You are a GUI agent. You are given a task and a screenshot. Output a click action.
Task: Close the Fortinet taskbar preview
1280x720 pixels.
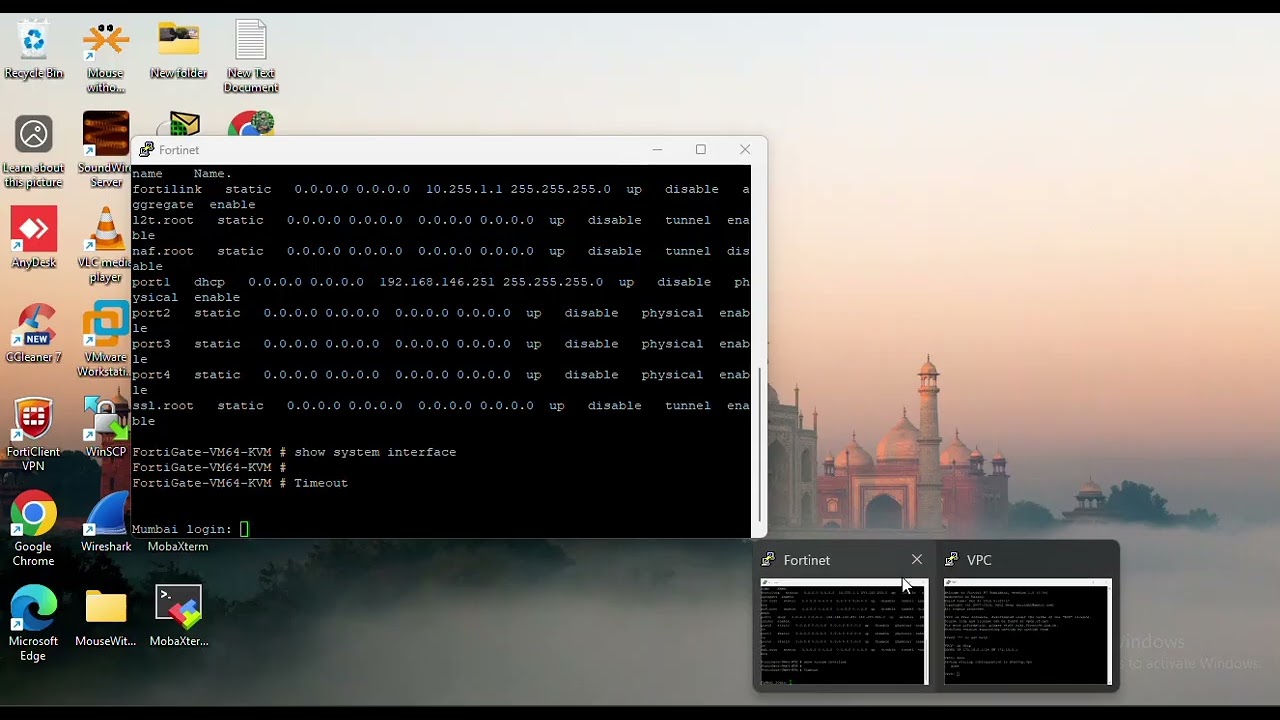(917, 559)
